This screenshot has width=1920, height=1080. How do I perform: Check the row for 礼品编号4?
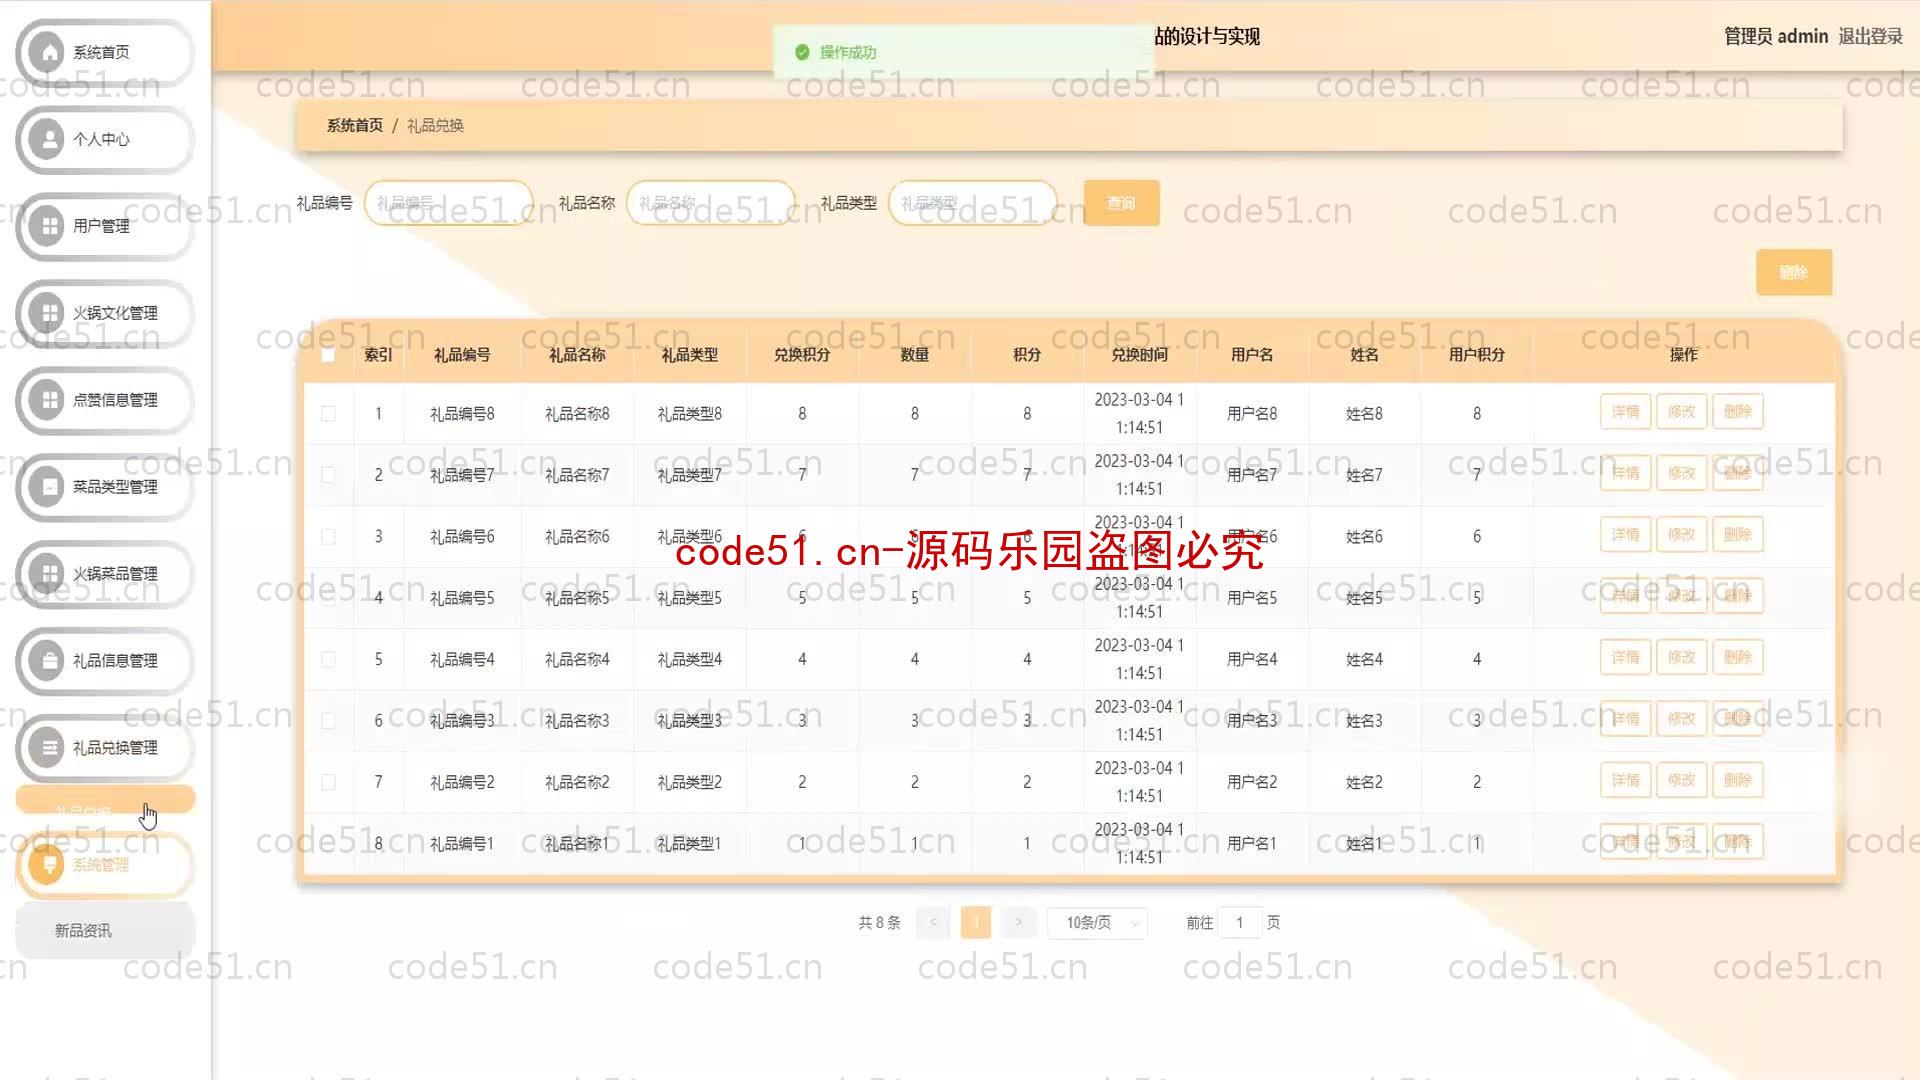pos(328,660)
